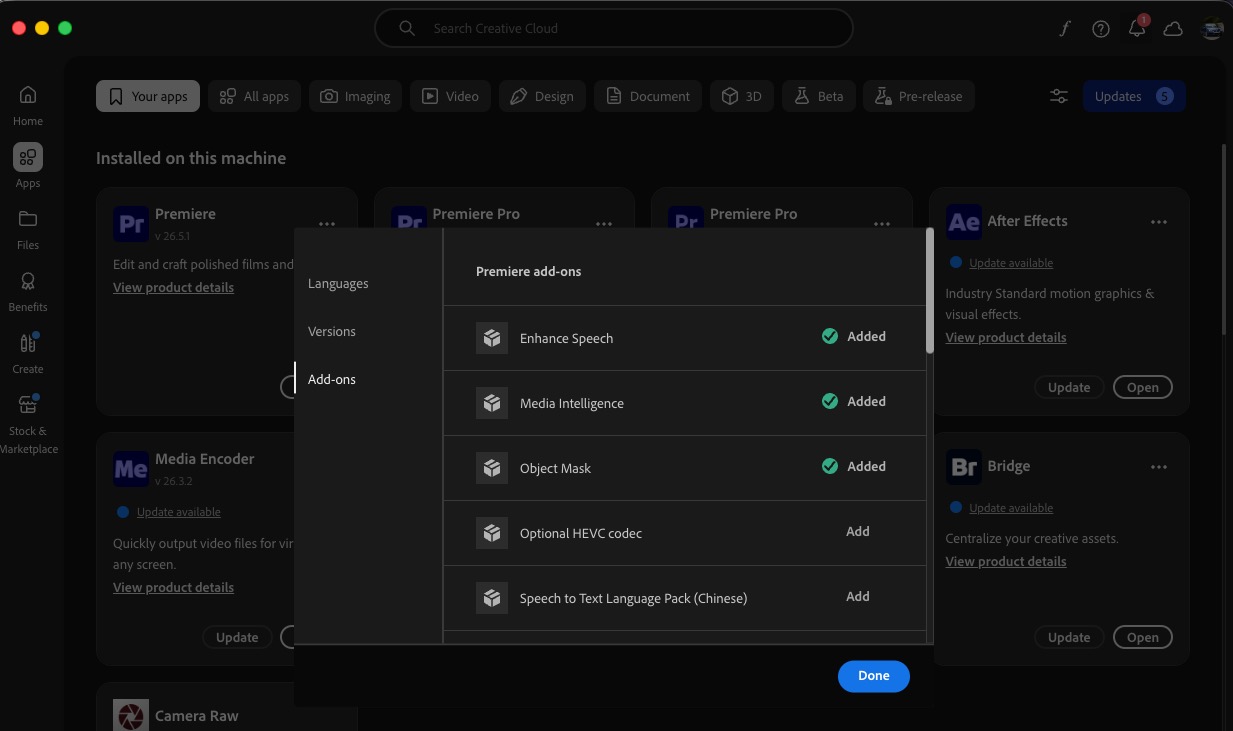Click the add-ons dialog scrollbar

pyautogui.click(x=930, y=291)
